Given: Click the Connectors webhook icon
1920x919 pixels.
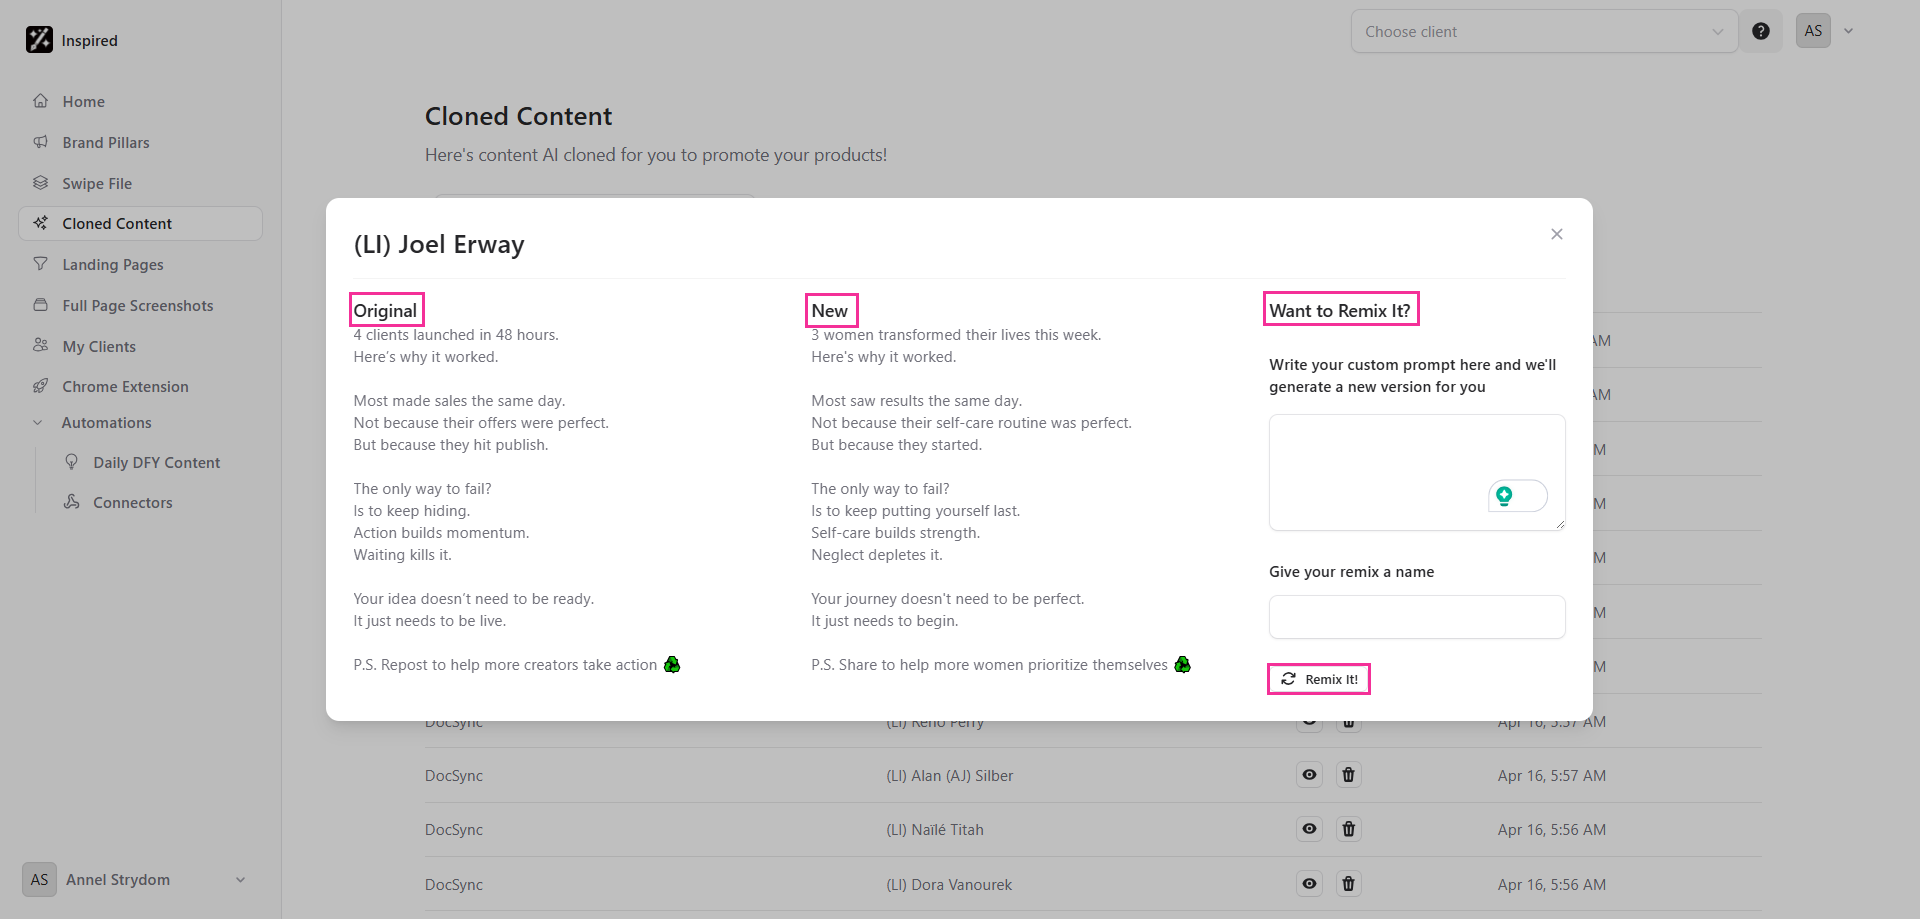Looking at the screenshot, I should coord(71,502).
